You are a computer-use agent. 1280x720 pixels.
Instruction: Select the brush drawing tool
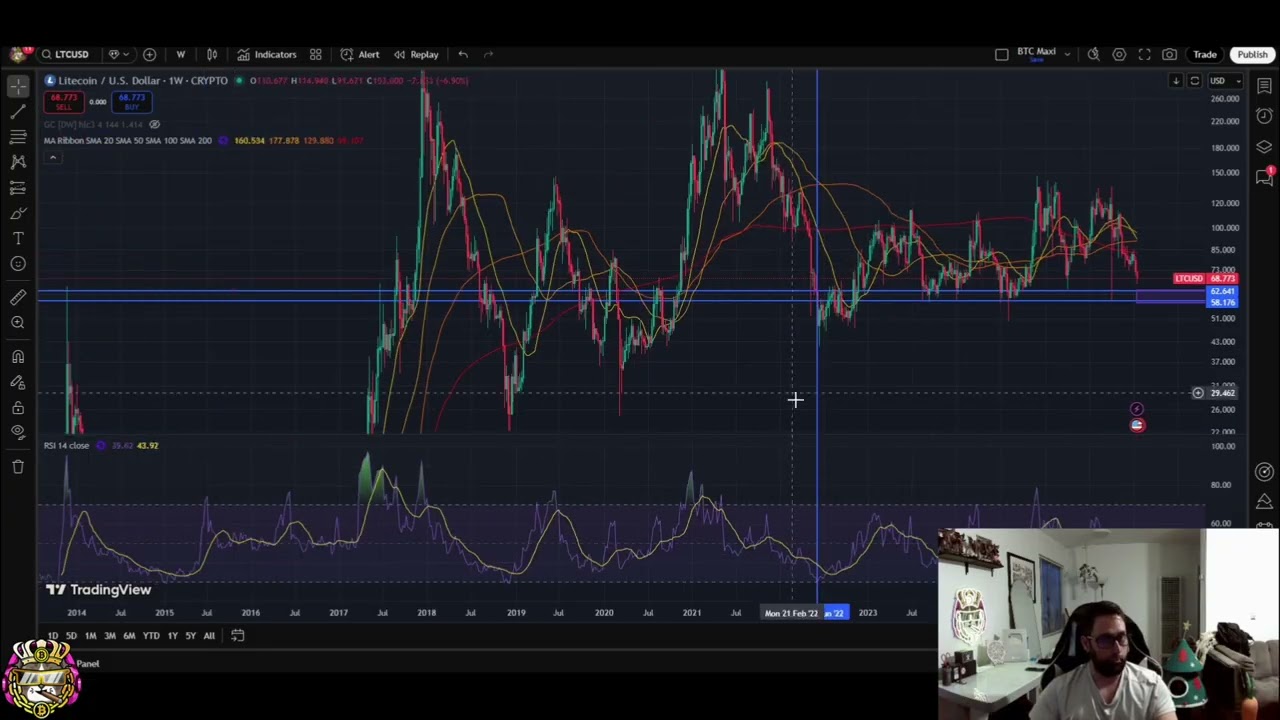(x=18, y=212)
